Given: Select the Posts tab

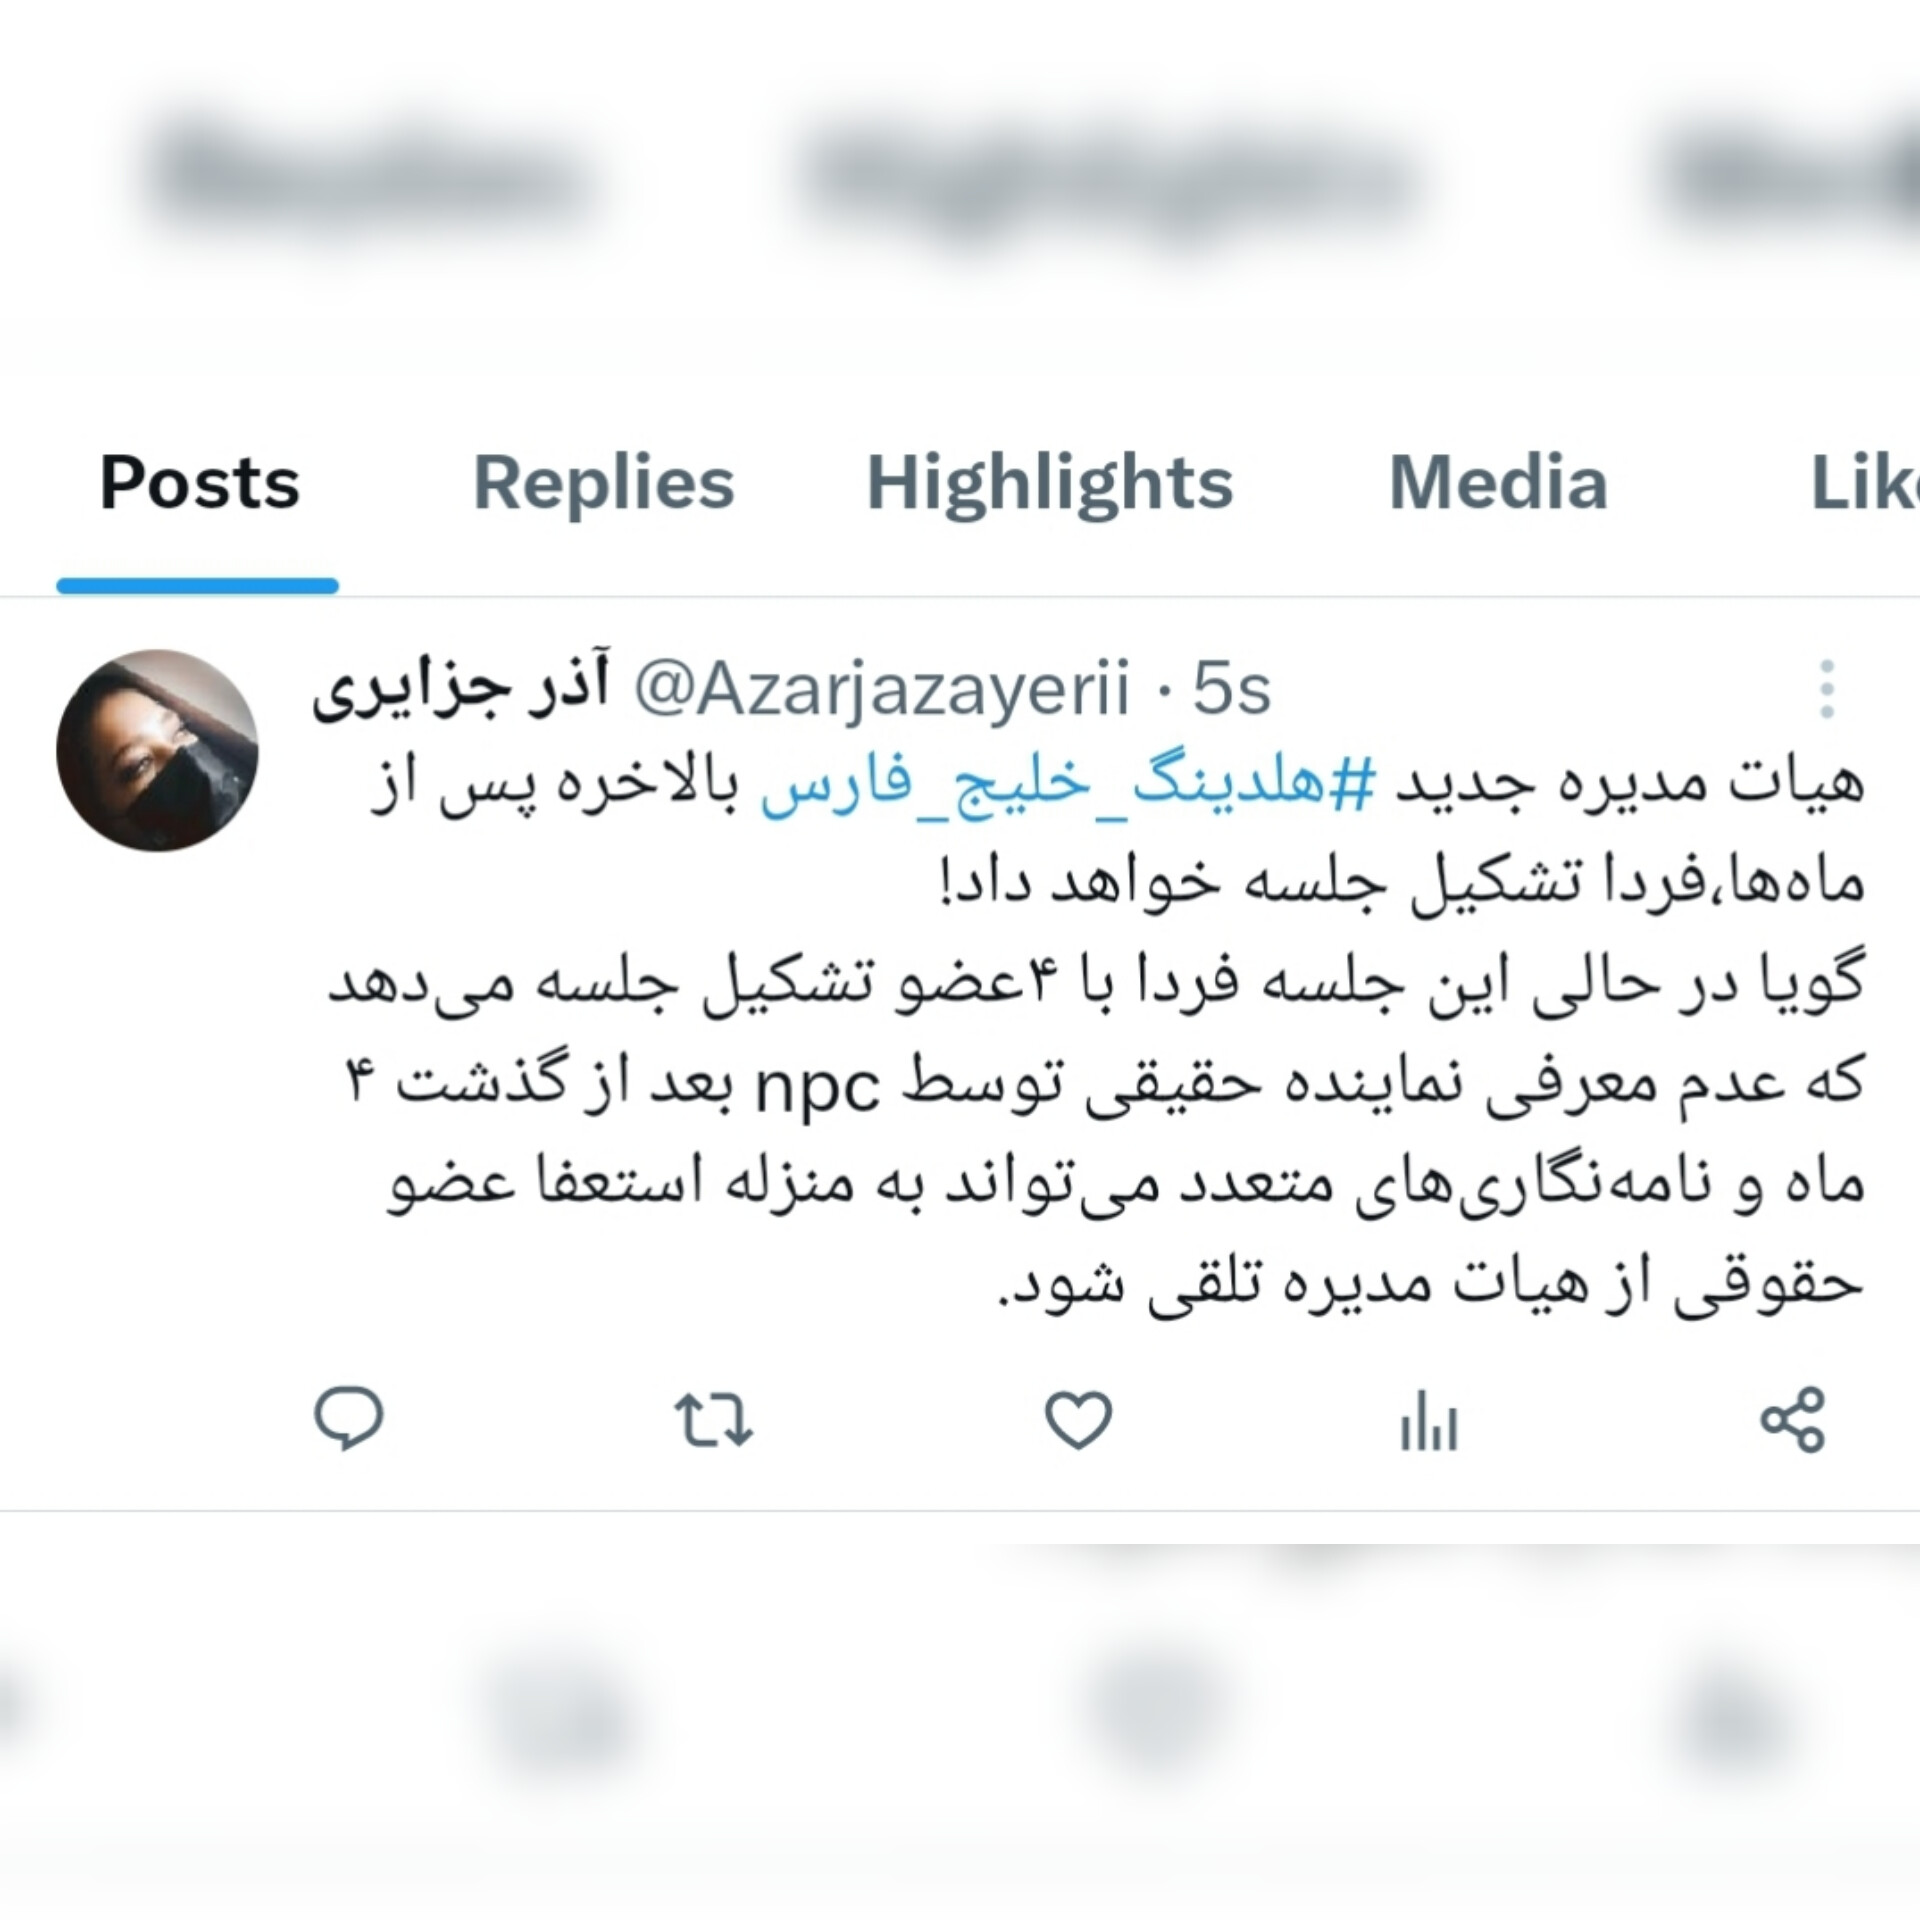Looking at the screenshot, I should 199,483.
